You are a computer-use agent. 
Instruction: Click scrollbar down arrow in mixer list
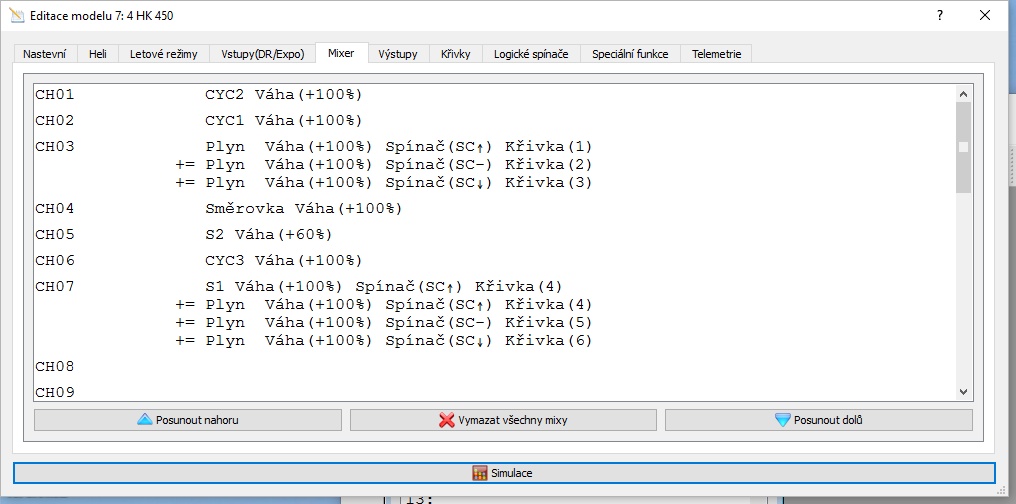pos(964,392)
